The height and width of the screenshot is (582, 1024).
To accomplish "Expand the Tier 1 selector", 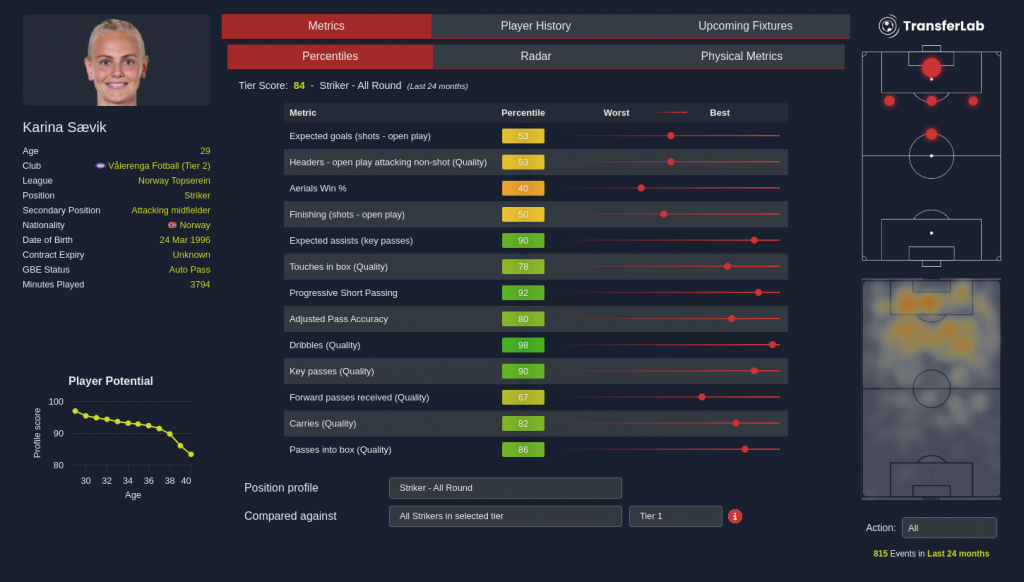I will pos(675,516).
